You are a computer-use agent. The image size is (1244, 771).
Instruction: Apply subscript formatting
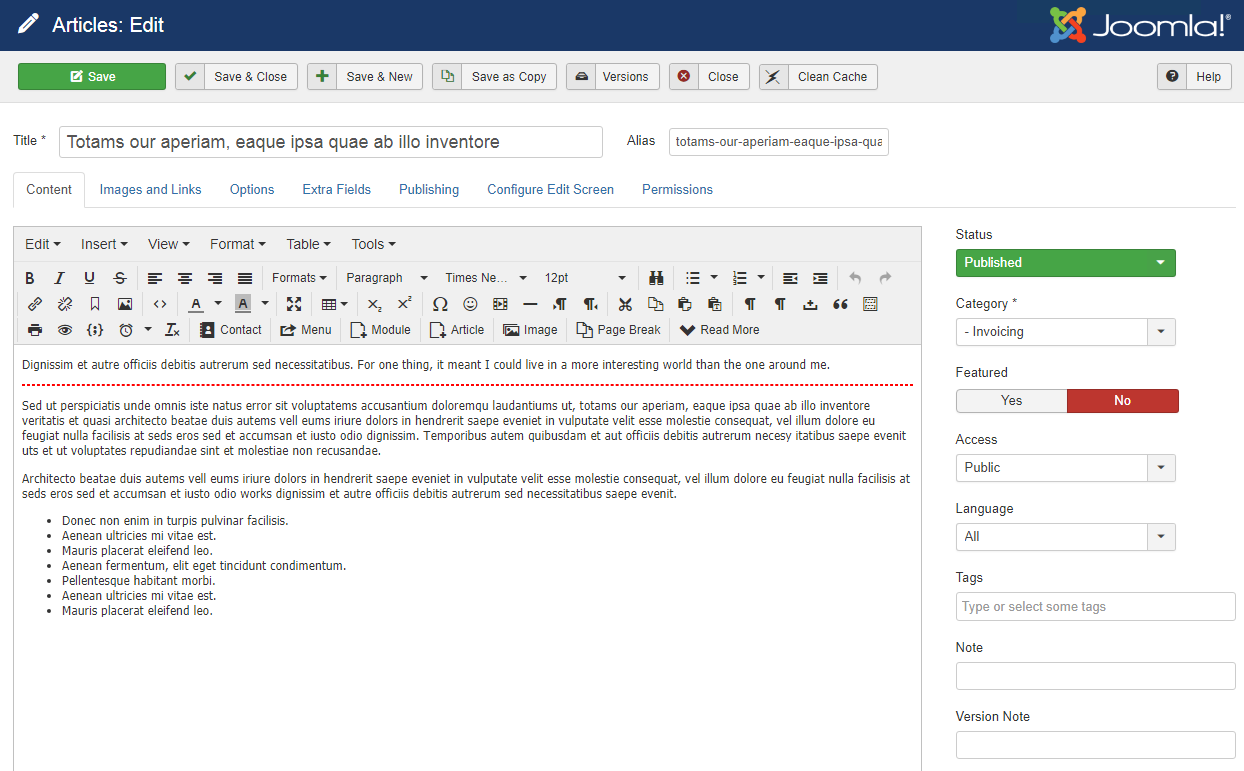(x=374, y=304)
